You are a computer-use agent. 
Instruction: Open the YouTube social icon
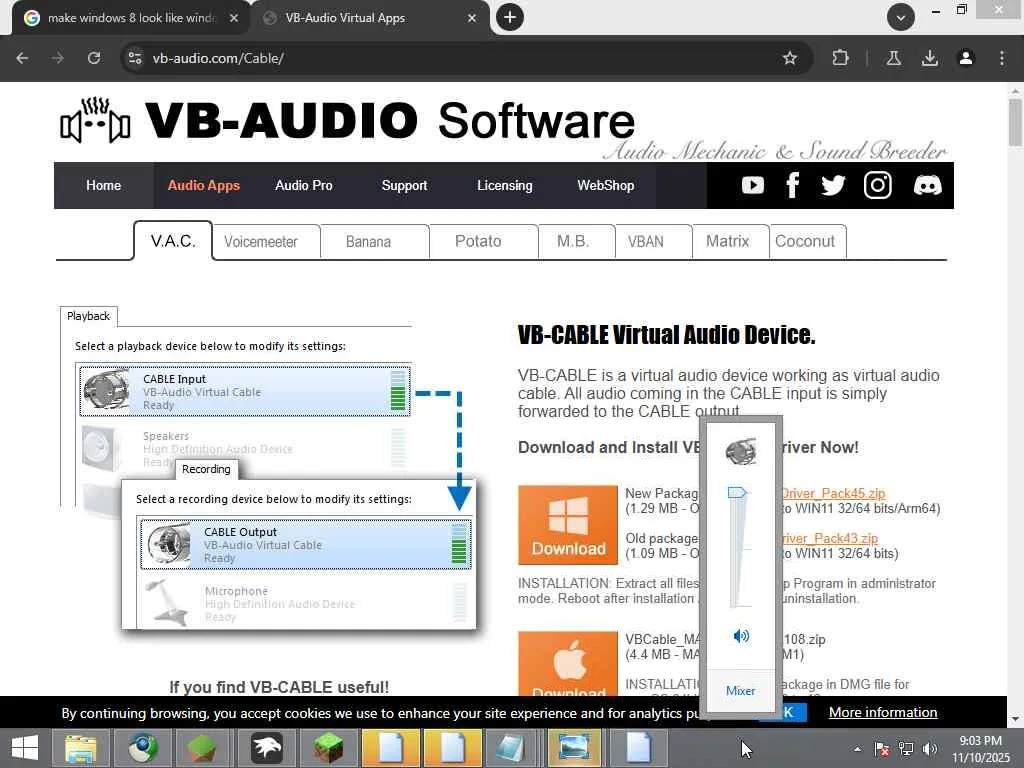(752, 185)
